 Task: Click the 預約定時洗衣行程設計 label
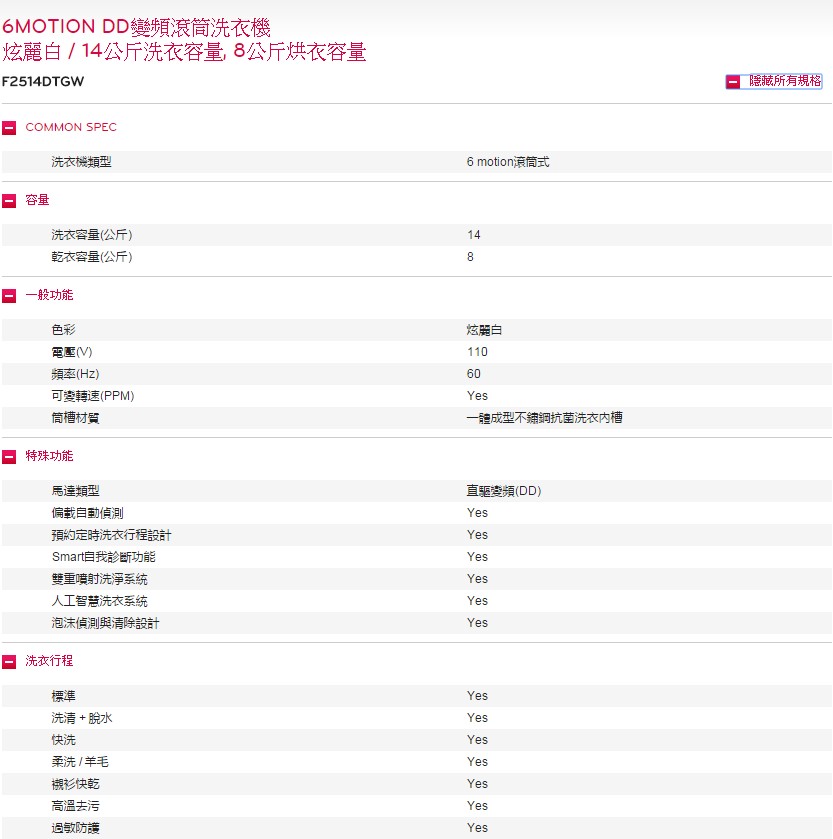point(111,535)
